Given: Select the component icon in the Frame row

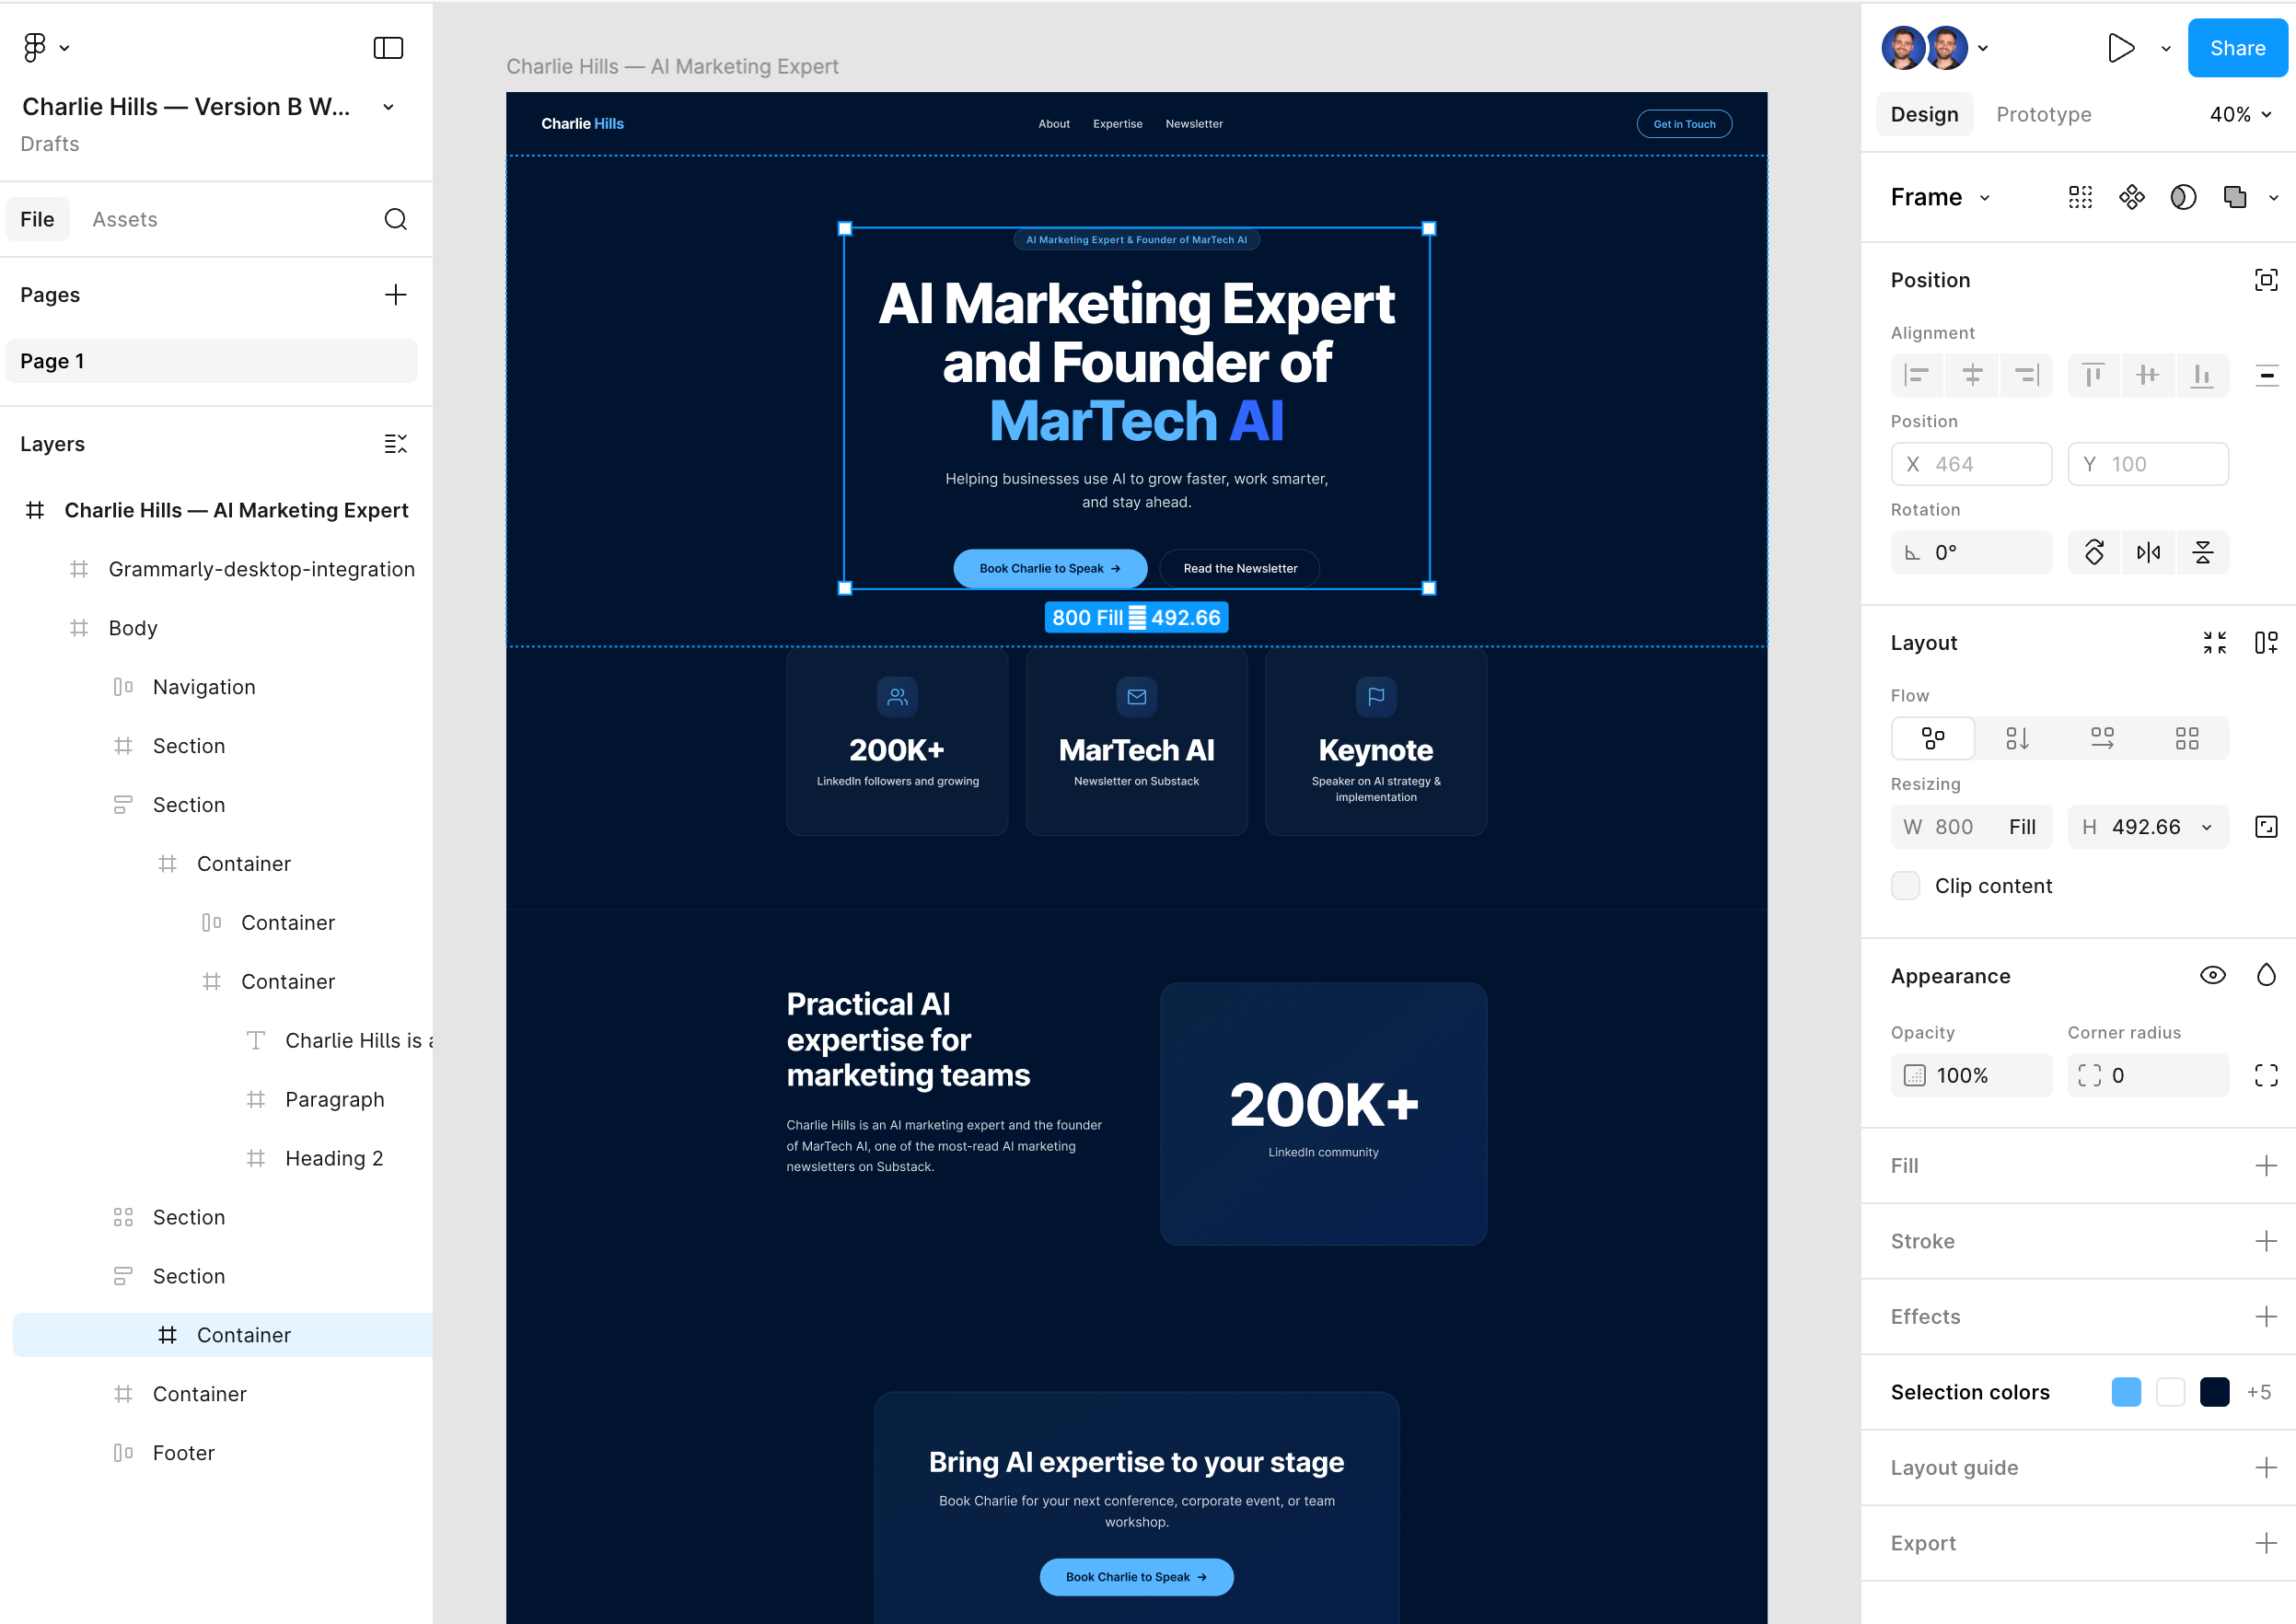Looking at the screenshot, I should [x=2132, y=197].
